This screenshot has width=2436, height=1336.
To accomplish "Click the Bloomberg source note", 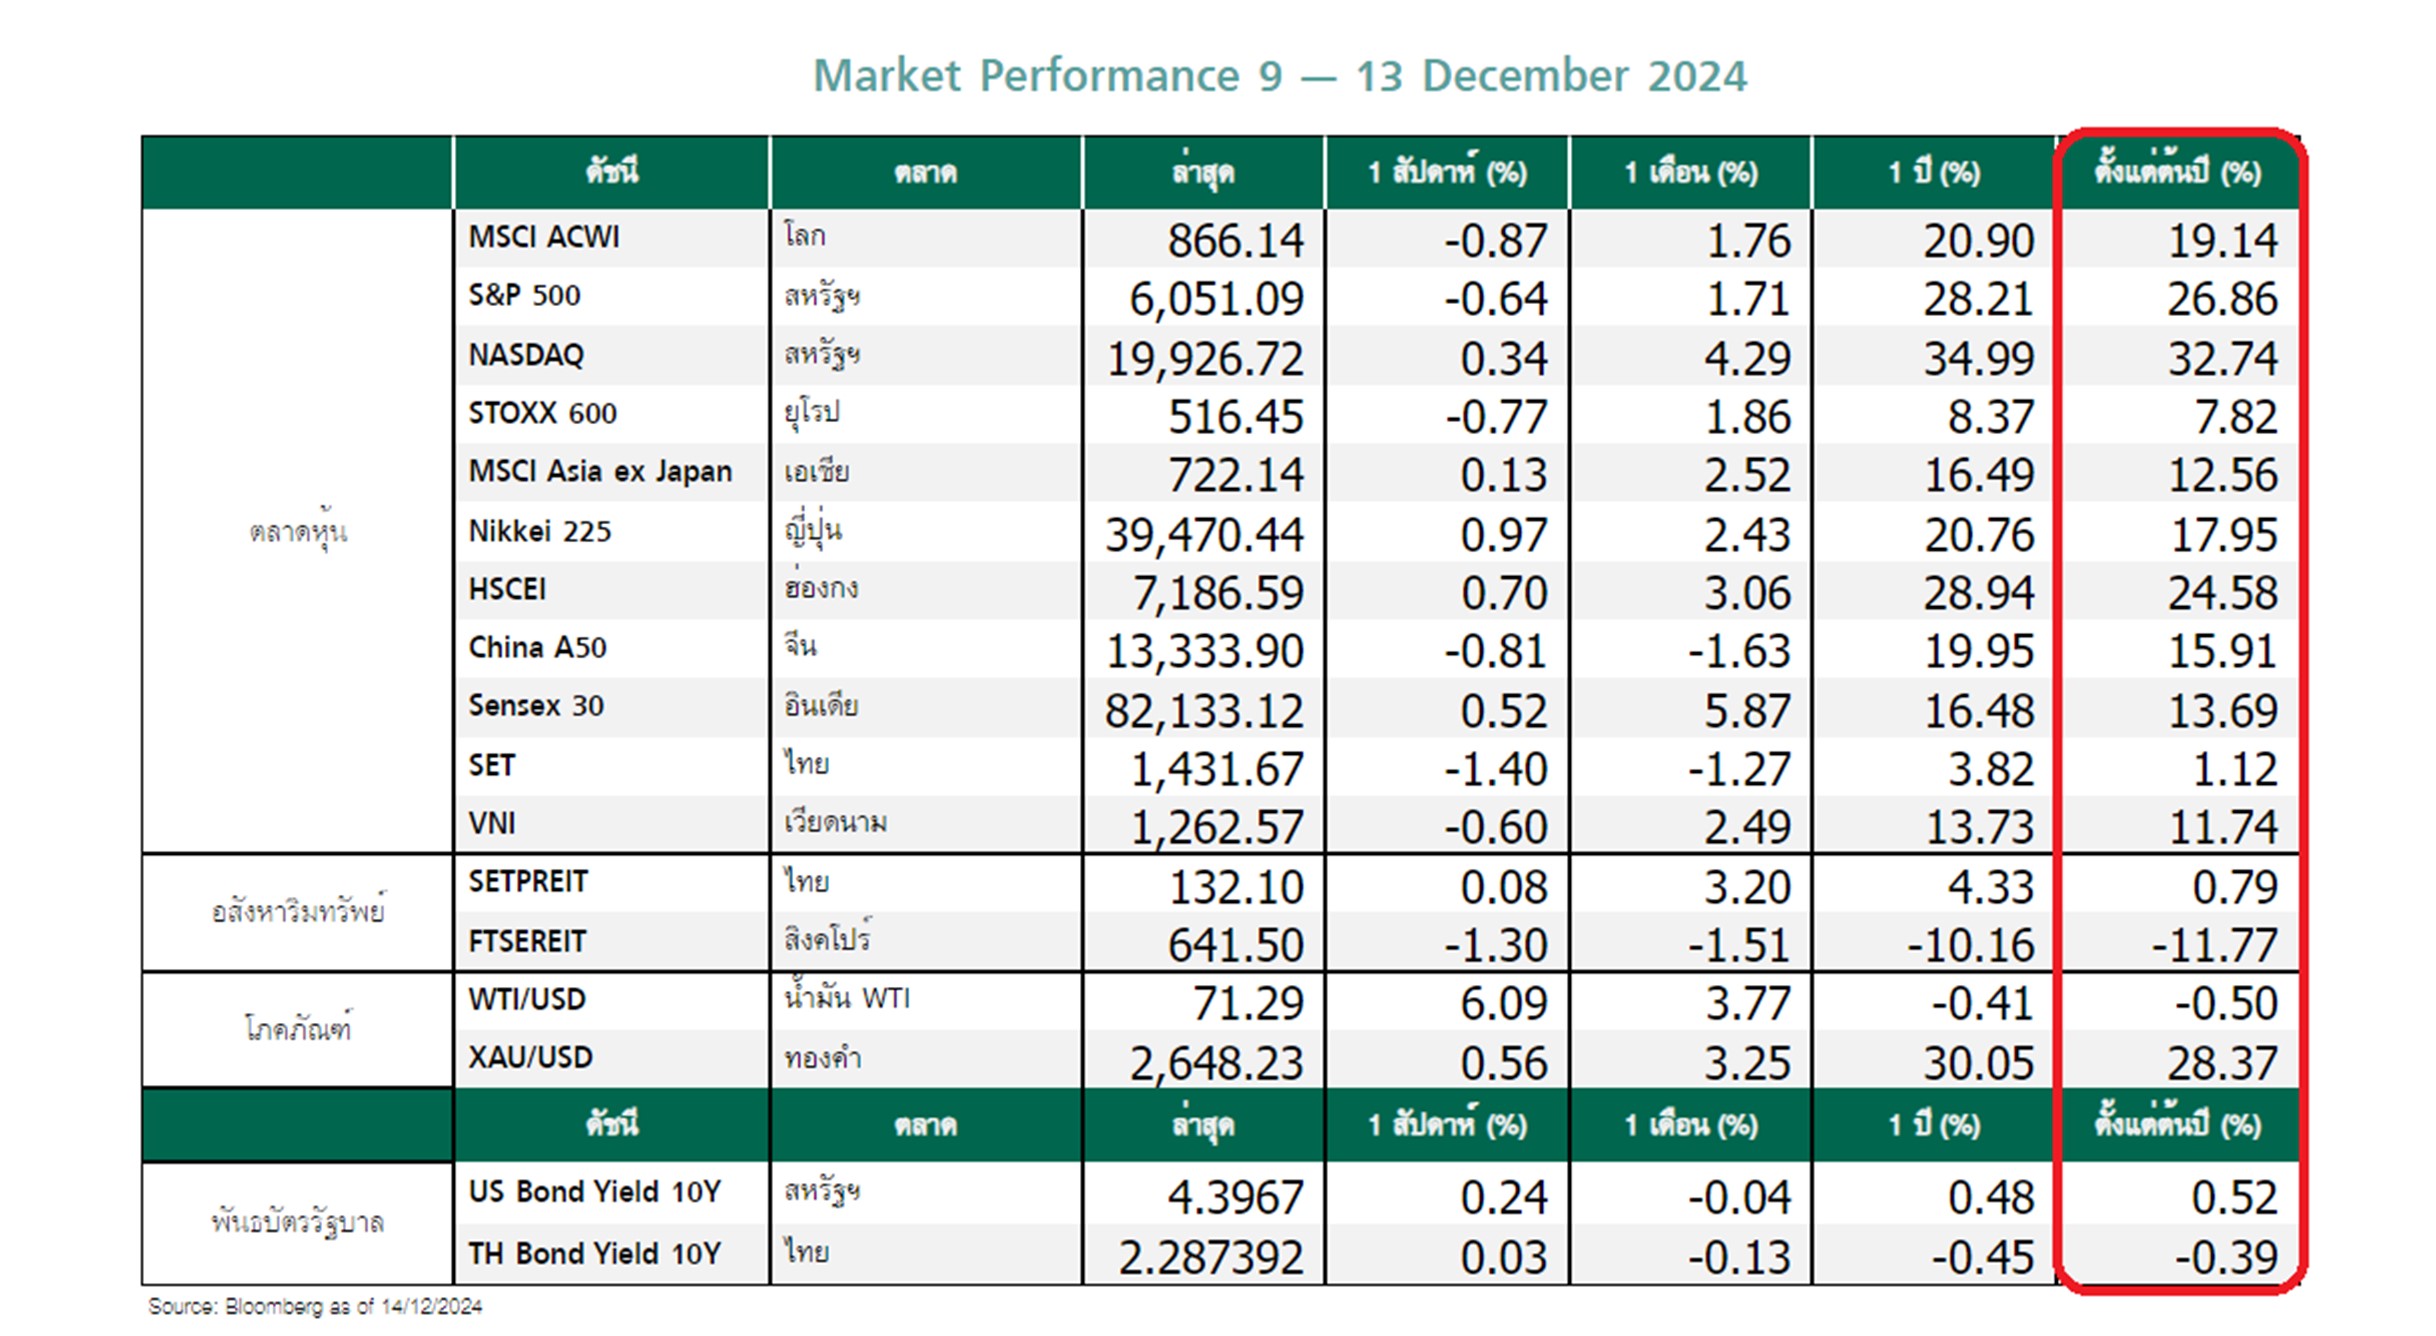I will [315, 1306].
